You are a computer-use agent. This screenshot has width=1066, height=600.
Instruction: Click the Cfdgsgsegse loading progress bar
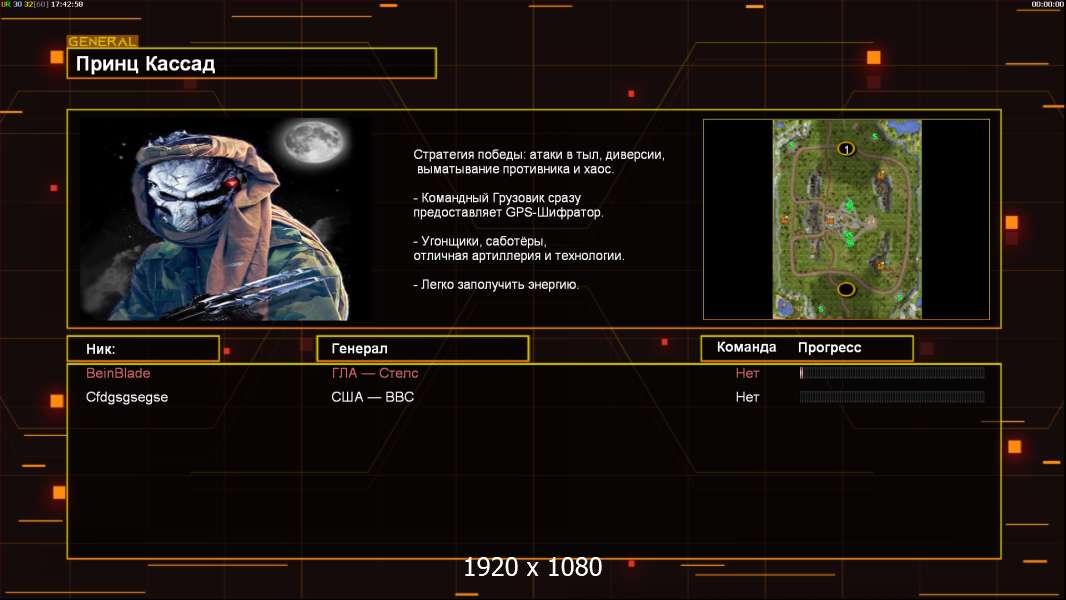click(892, 397)
